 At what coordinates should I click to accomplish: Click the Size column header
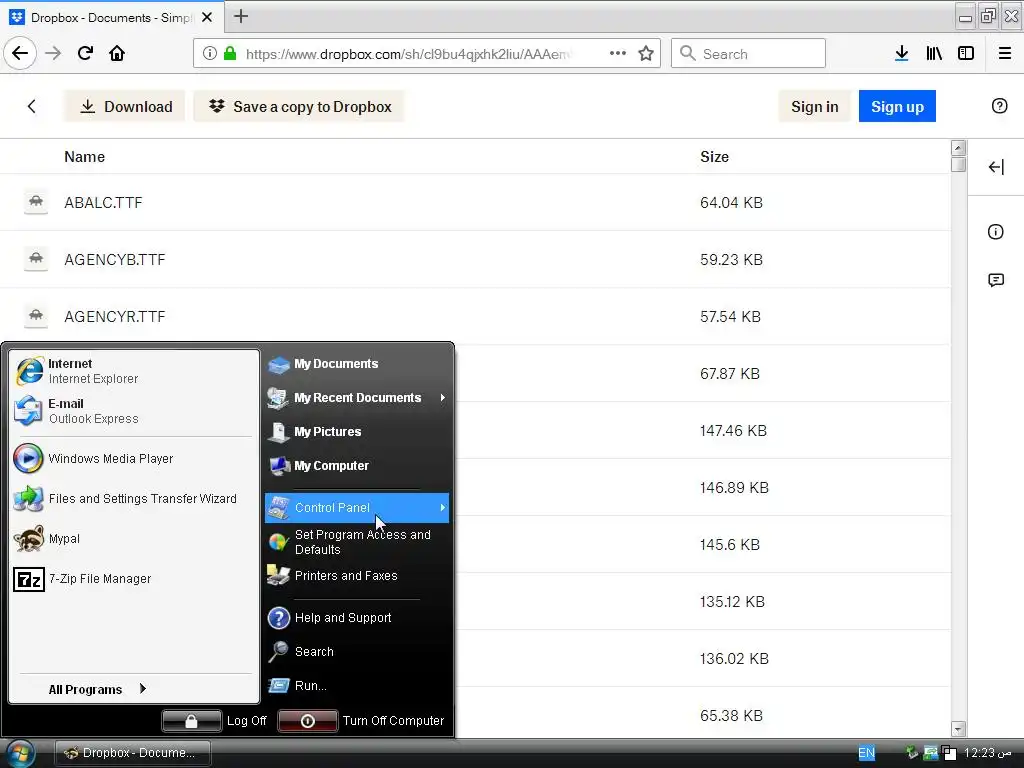714,157
